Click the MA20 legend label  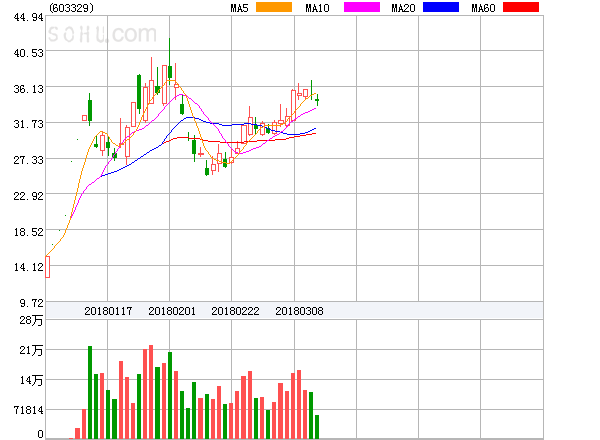403,8
